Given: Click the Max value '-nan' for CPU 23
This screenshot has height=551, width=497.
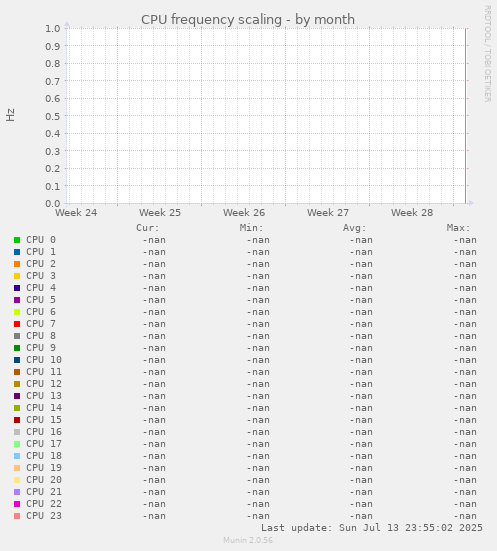Looking at the screenshot, I should click(465, 516).
